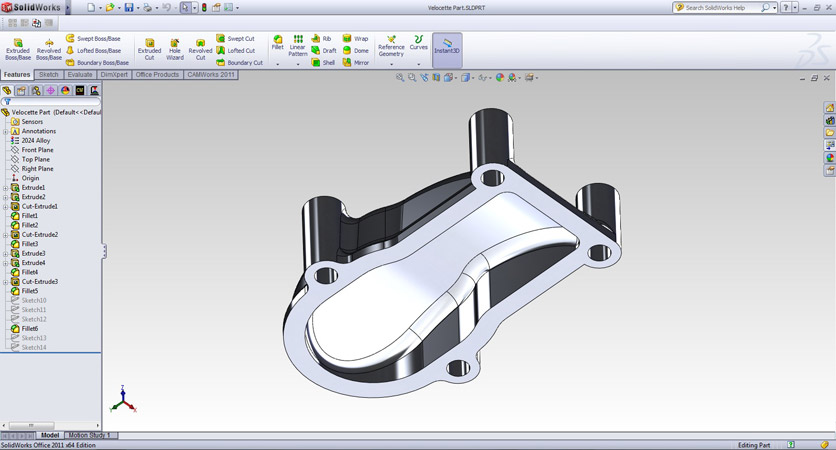Select Fillet6 in the feature tree

coord(30,329)
